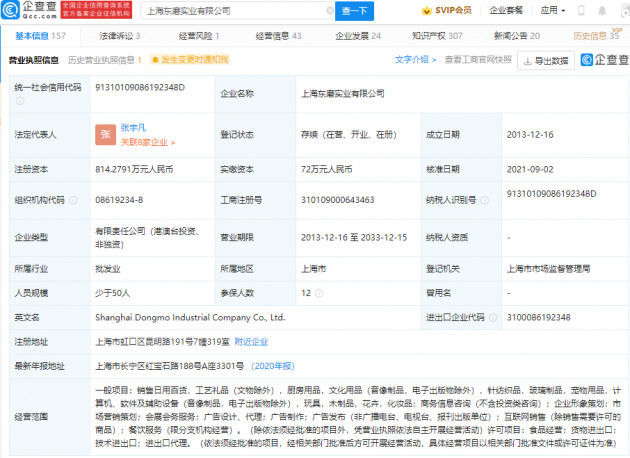
Task: Open 查看工商官网快照 link
Action: click(478, 59)
